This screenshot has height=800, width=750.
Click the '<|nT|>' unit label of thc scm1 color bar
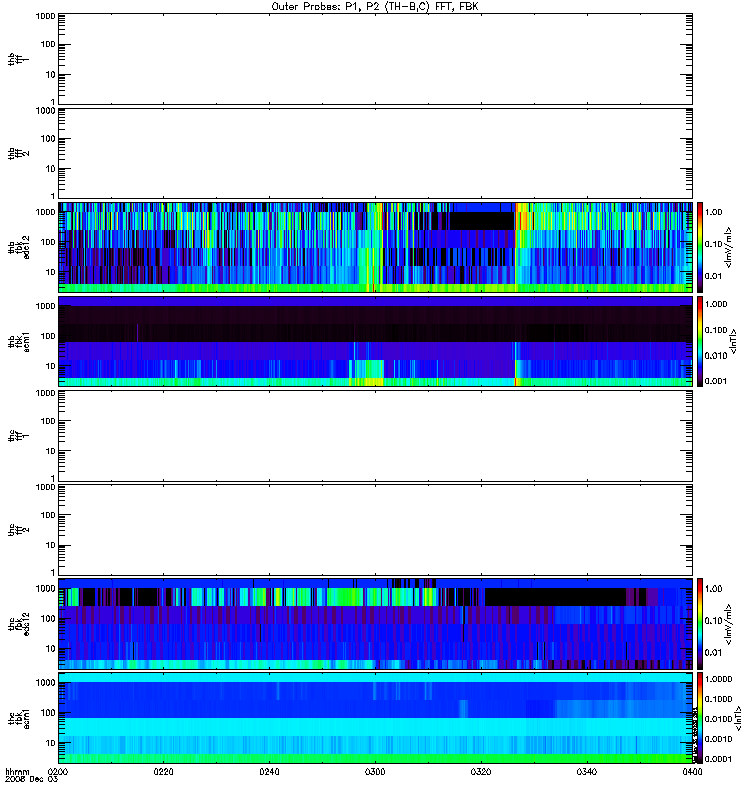738,718
